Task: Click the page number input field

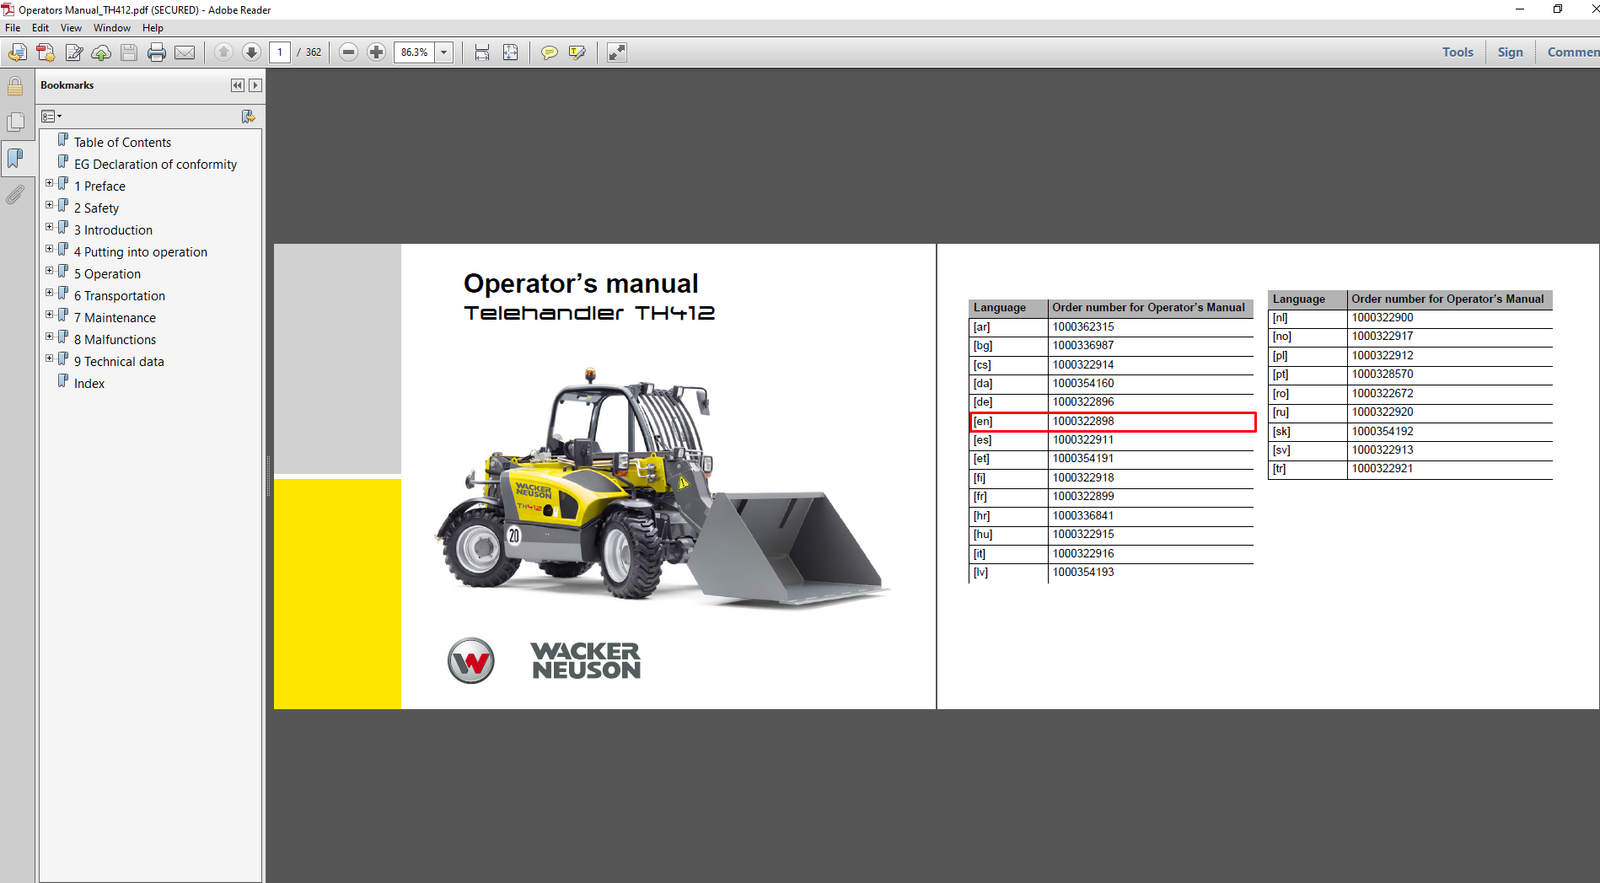Action: coord(280,53)
